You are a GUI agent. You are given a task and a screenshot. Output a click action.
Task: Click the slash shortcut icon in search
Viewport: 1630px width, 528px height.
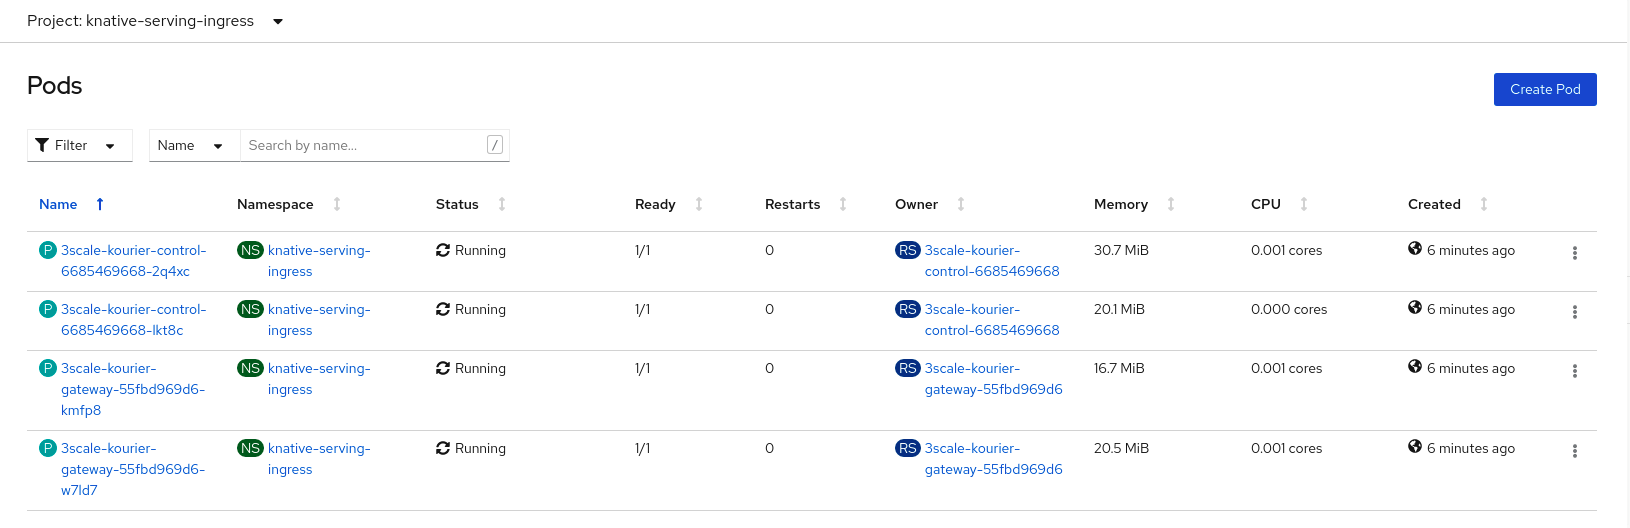[x=494, y=145]
